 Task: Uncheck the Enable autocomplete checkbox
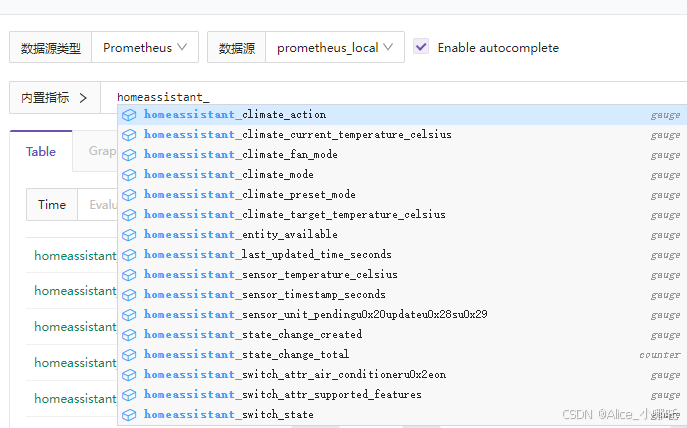tap(421, 46)
